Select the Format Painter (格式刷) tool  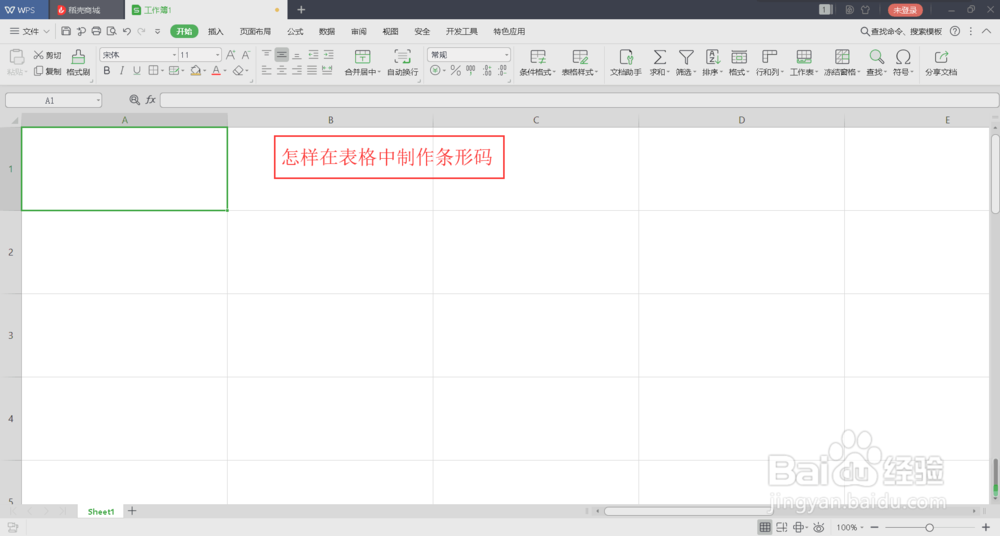78,63
